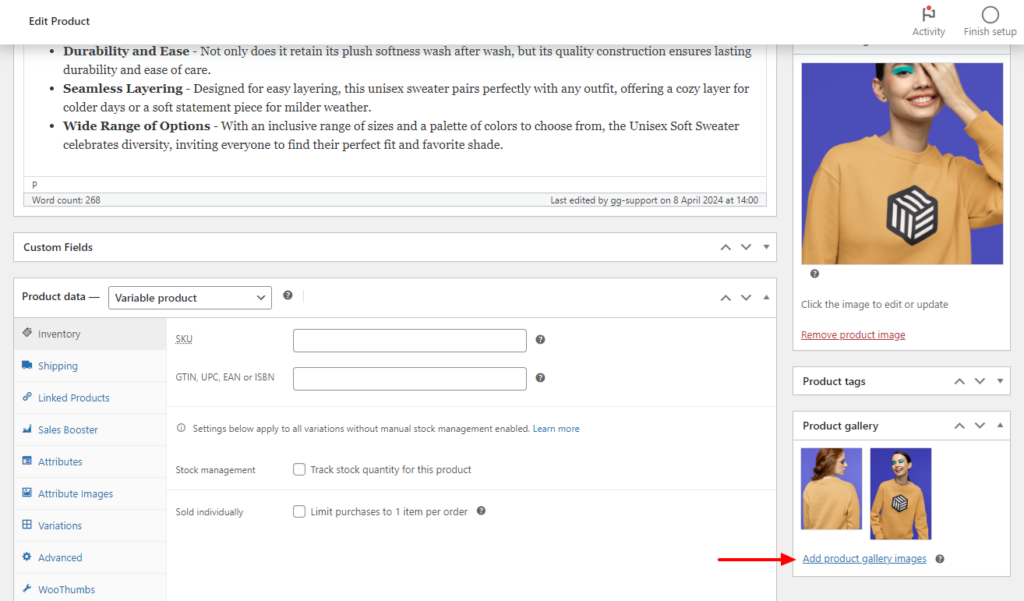Select the front-facing sweater gallery thumbnail
The height and width of the screenshot is (601, 1024).
pos(899,493)
